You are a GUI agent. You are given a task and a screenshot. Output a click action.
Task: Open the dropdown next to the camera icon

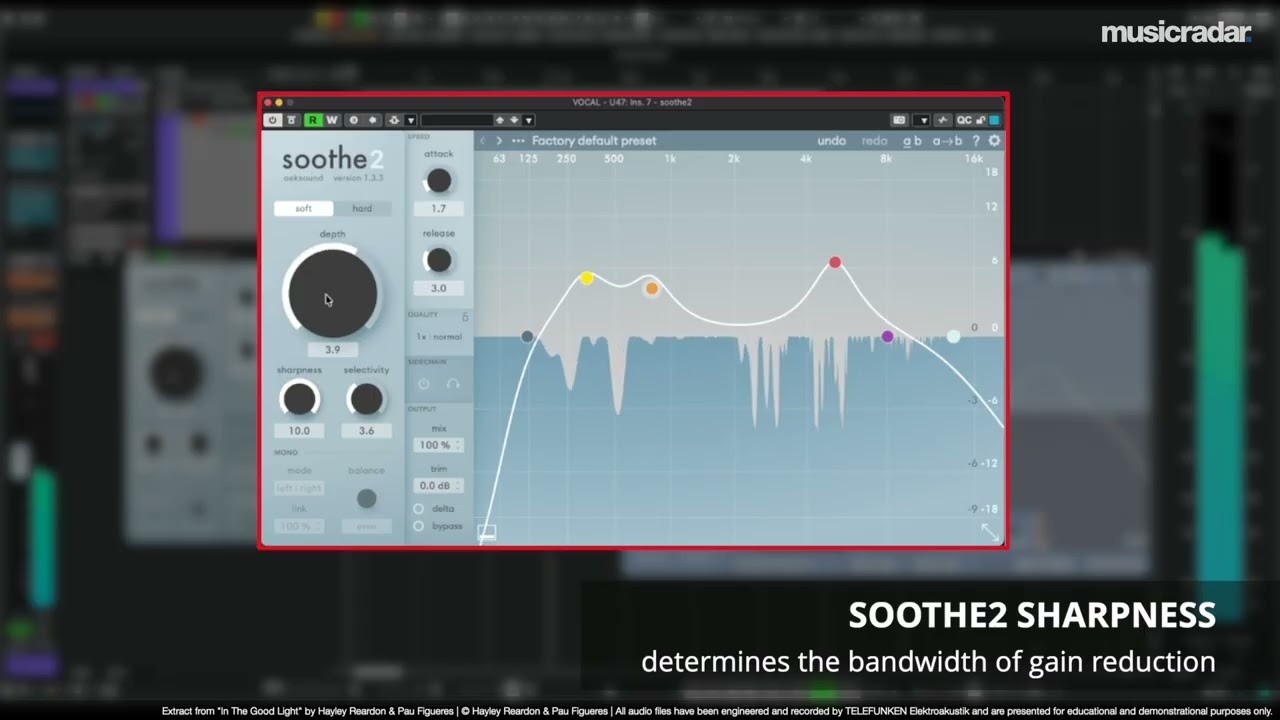pos(923,120)
